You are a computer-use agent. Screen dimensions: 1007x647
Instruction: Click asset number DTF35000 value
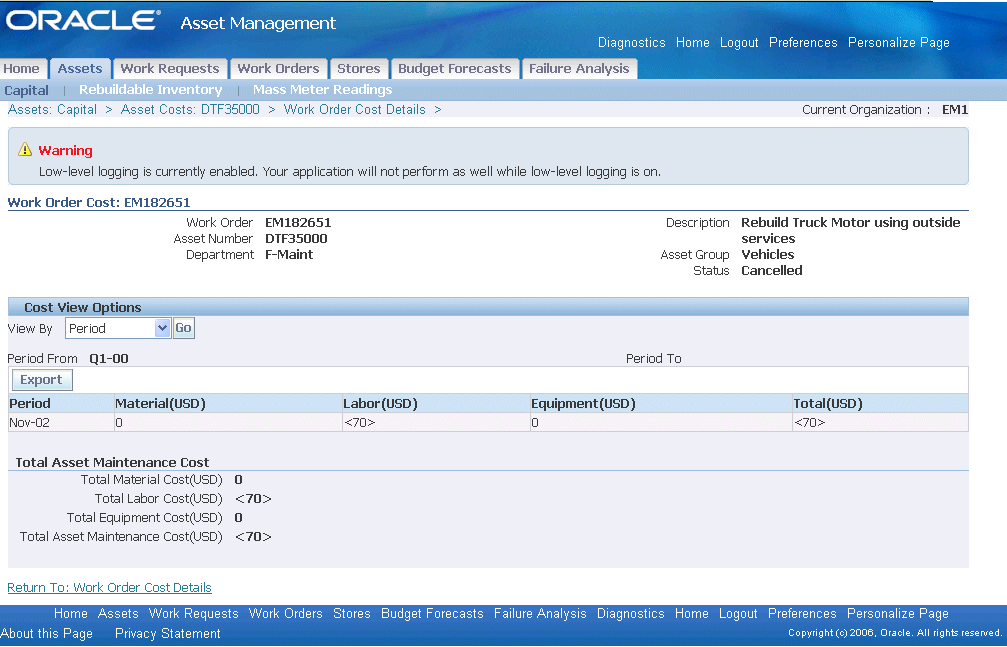296,239
